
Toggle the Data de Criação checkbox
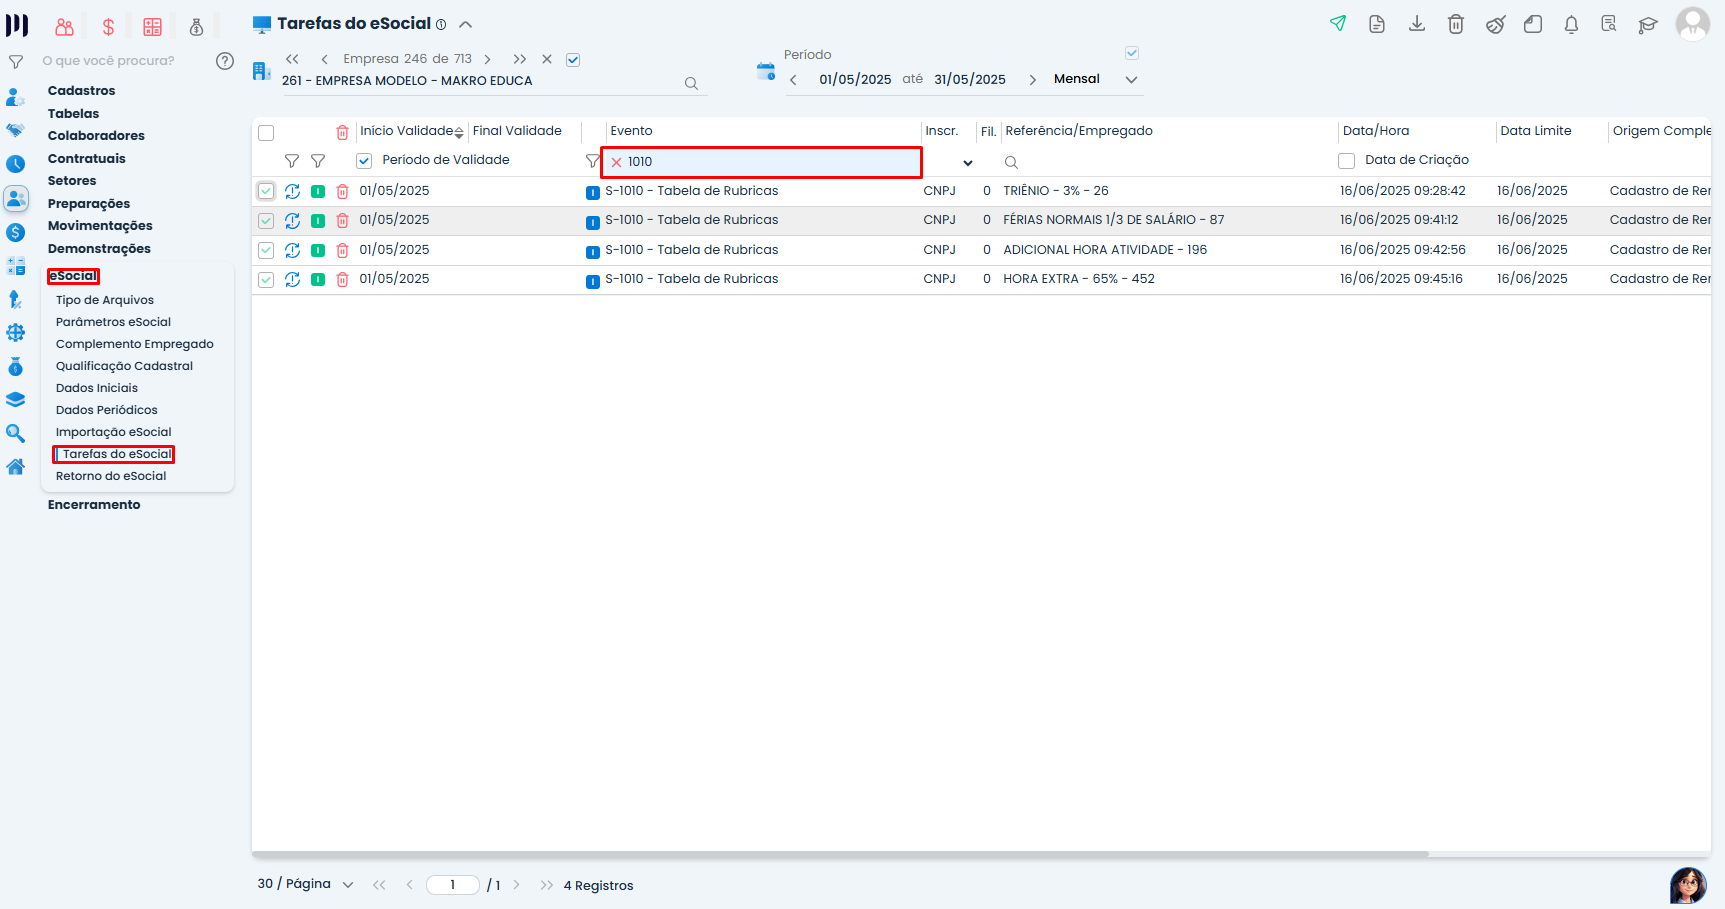coord(1347,161)
